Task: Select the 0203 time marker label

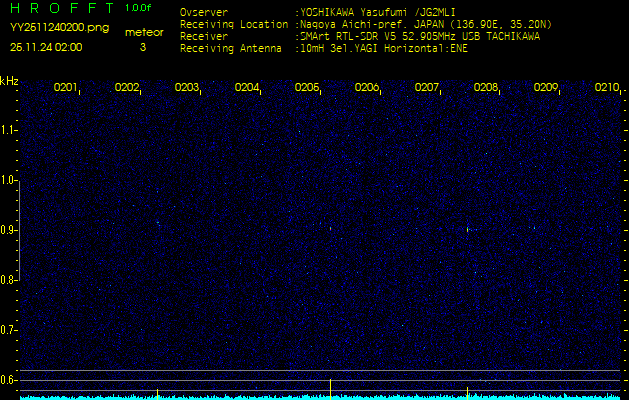Action: tap(187, 87)
